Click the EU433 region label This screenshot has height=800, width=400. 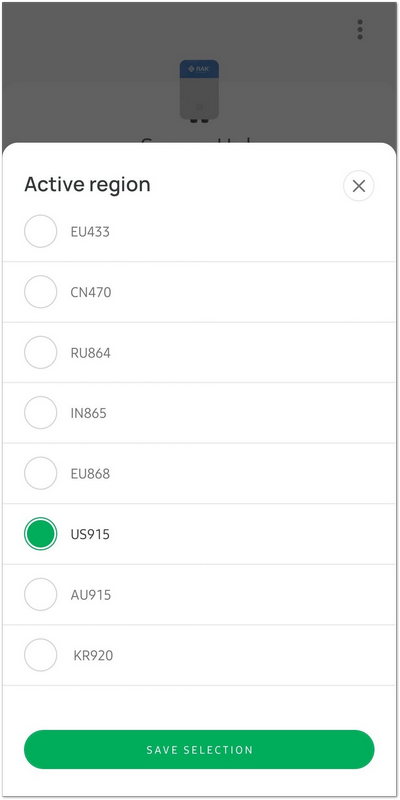(90, 232)
